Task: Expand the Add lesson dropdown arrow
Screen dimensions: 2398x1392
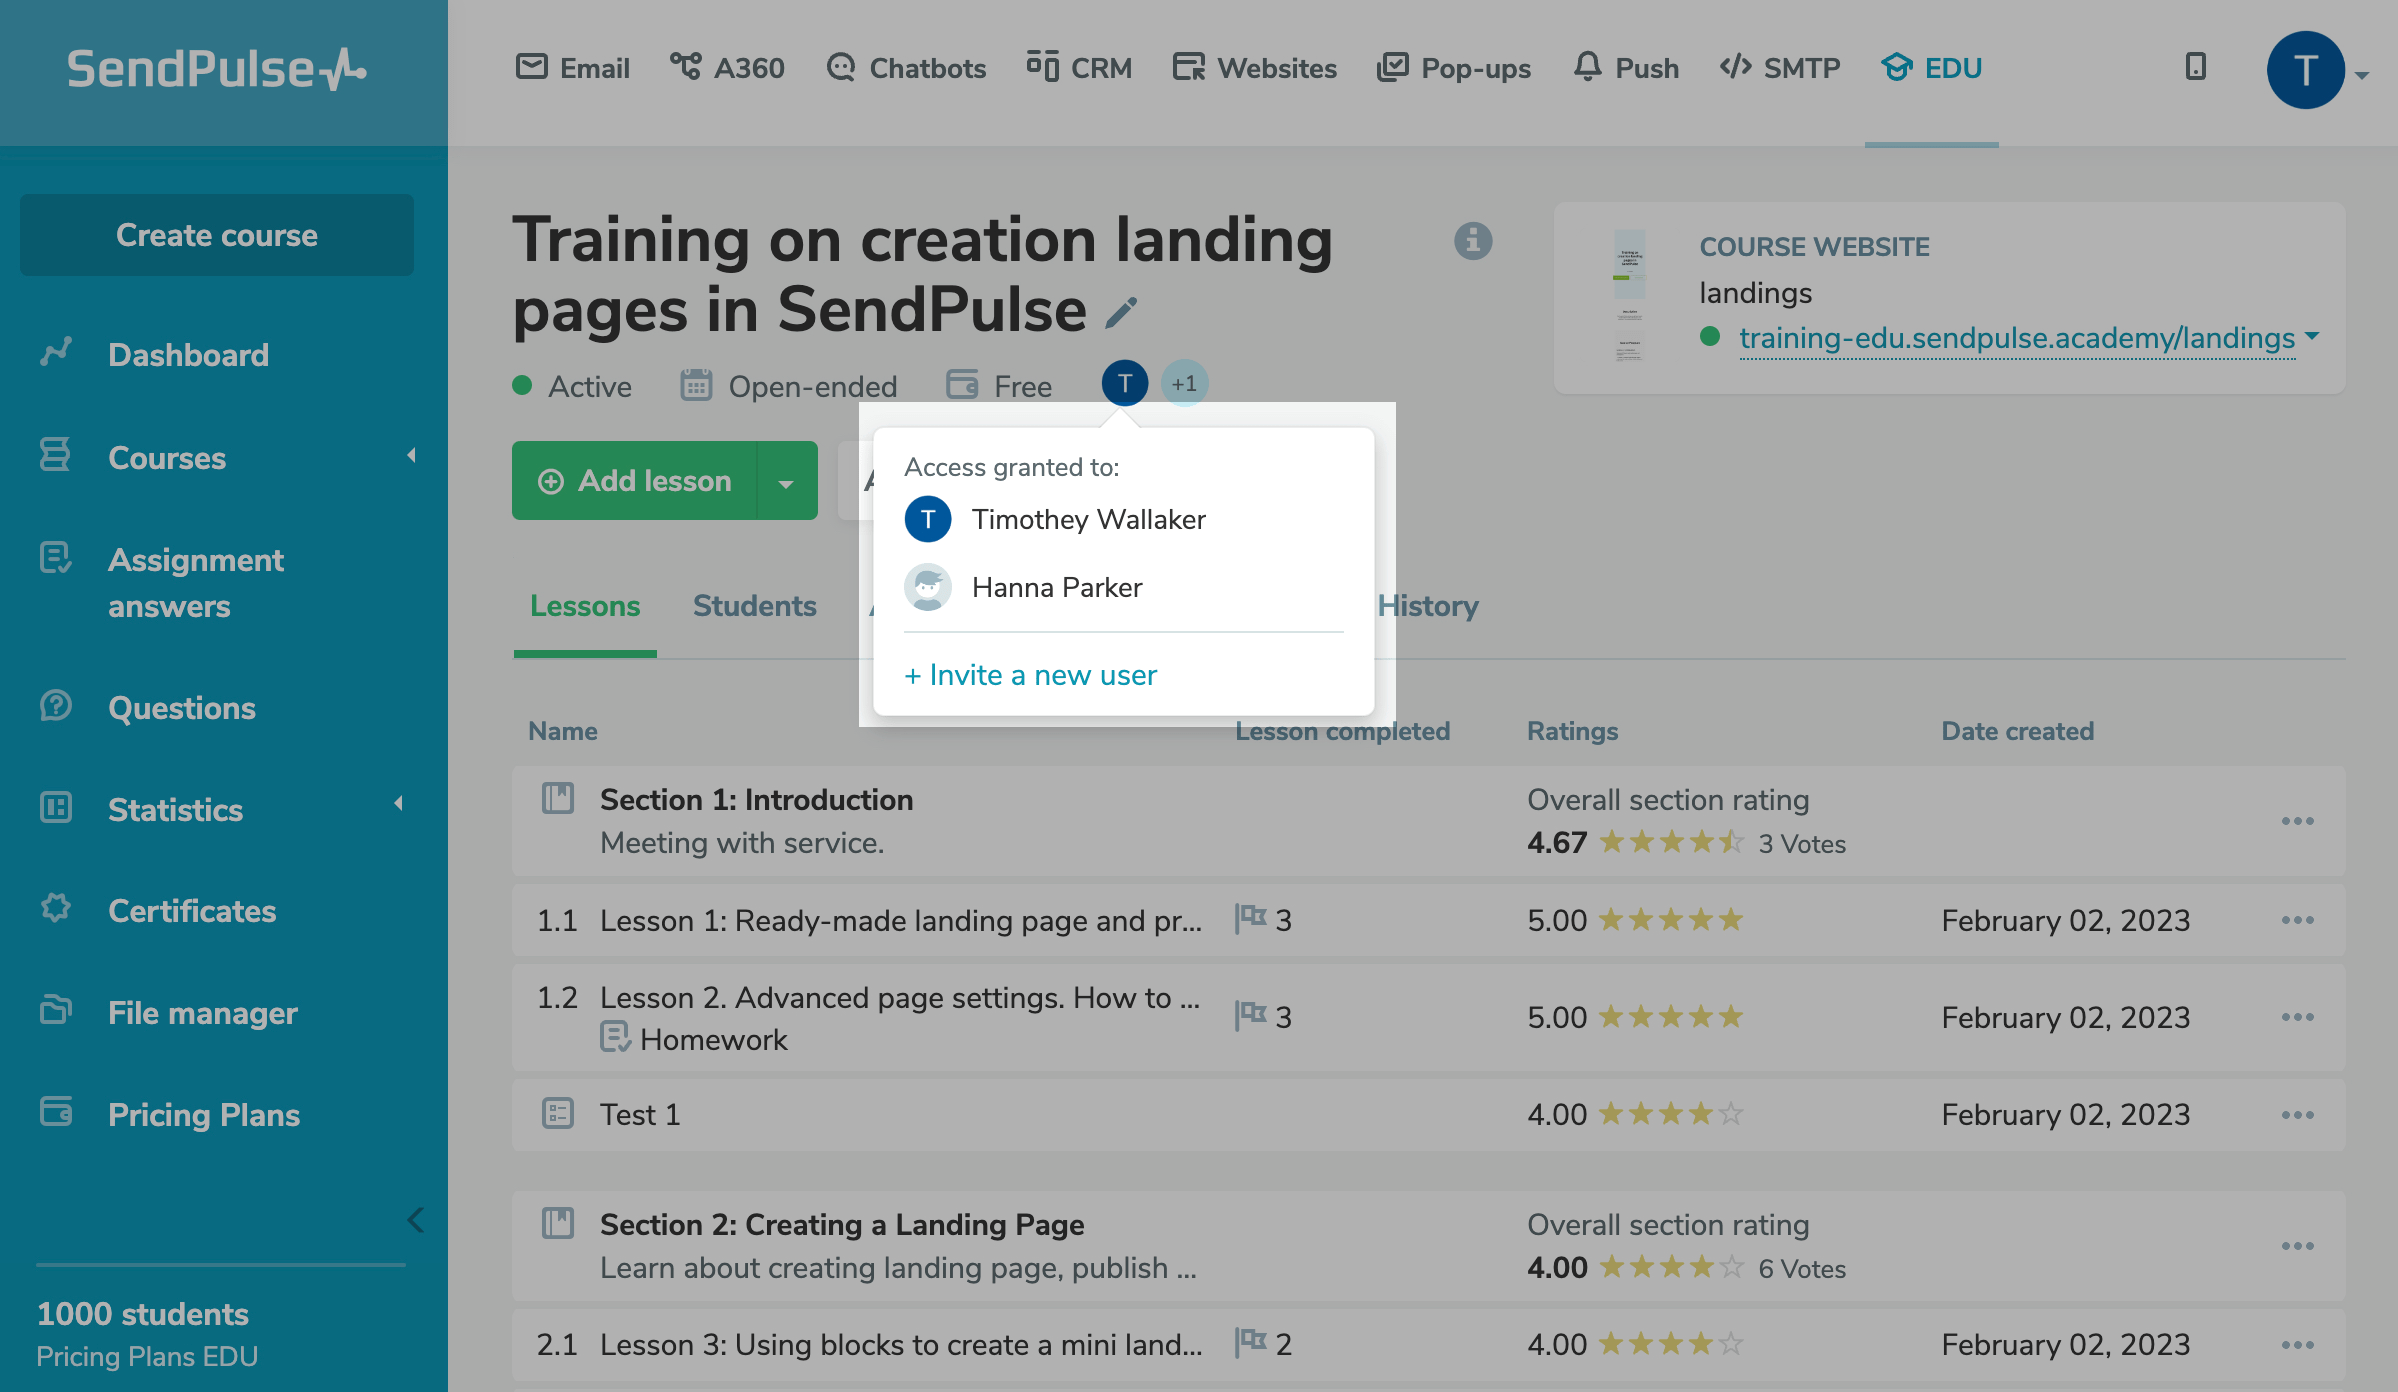Action: click(x=787, y=482)
